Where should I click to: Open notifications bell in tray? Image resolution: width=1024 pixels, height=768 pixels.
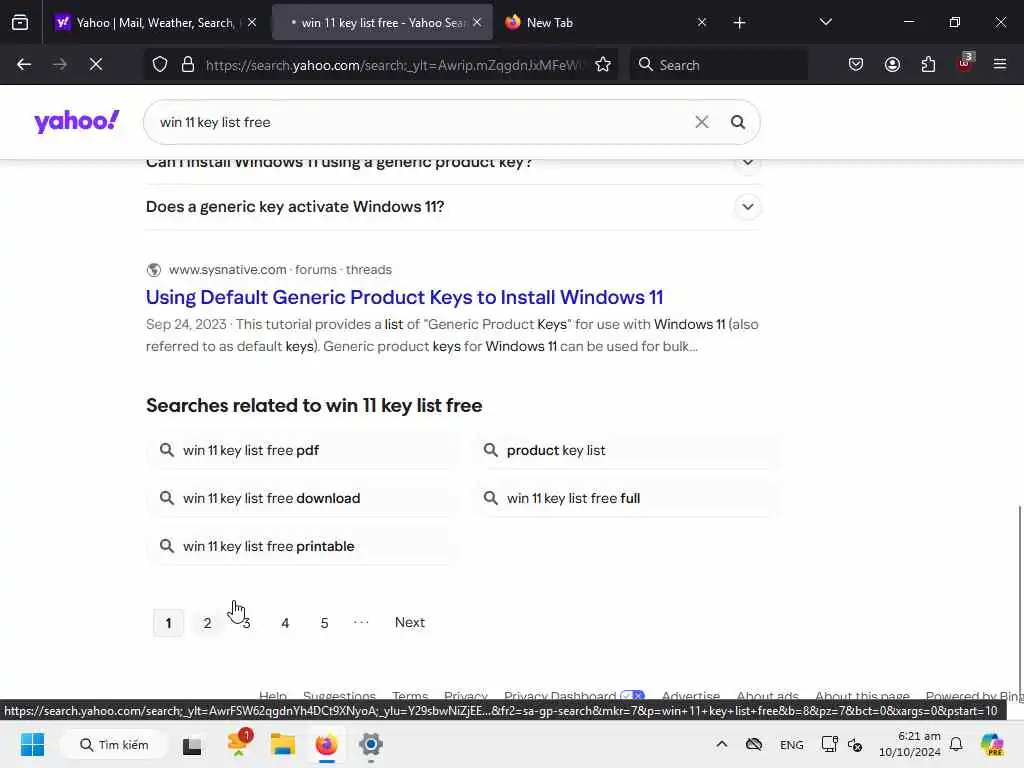[x=956, y=744]
